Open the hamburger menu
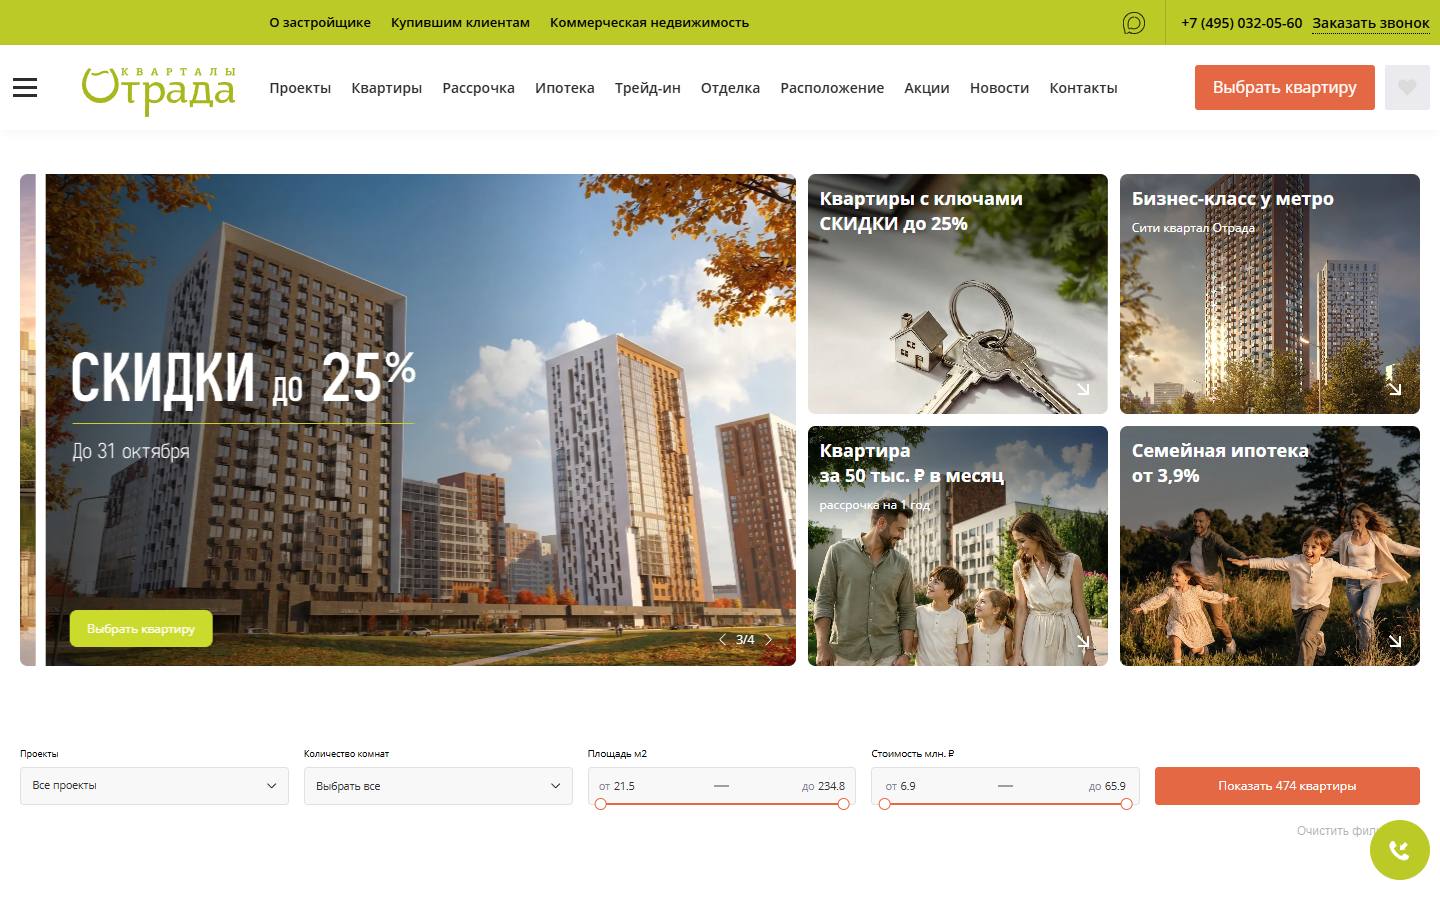The image size is (1440, 900). pyautogui.click(x=25, y=88)
